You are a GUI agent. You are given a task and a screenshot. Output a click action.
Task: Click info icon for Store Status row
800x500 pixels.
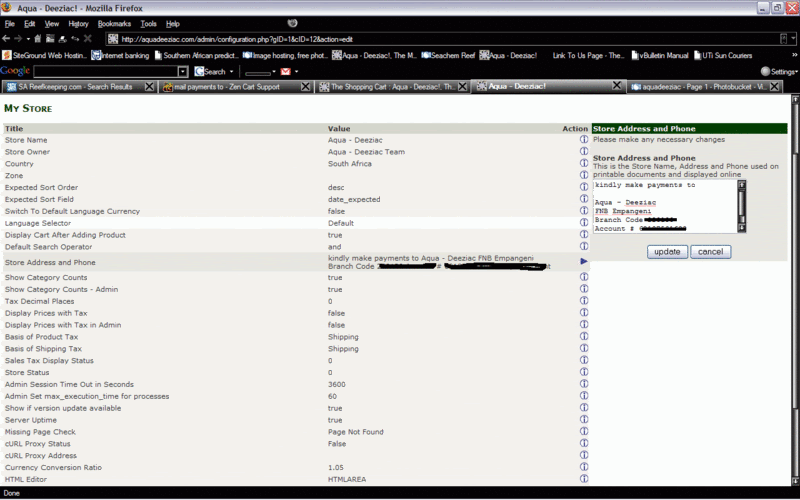coord(584,372)
